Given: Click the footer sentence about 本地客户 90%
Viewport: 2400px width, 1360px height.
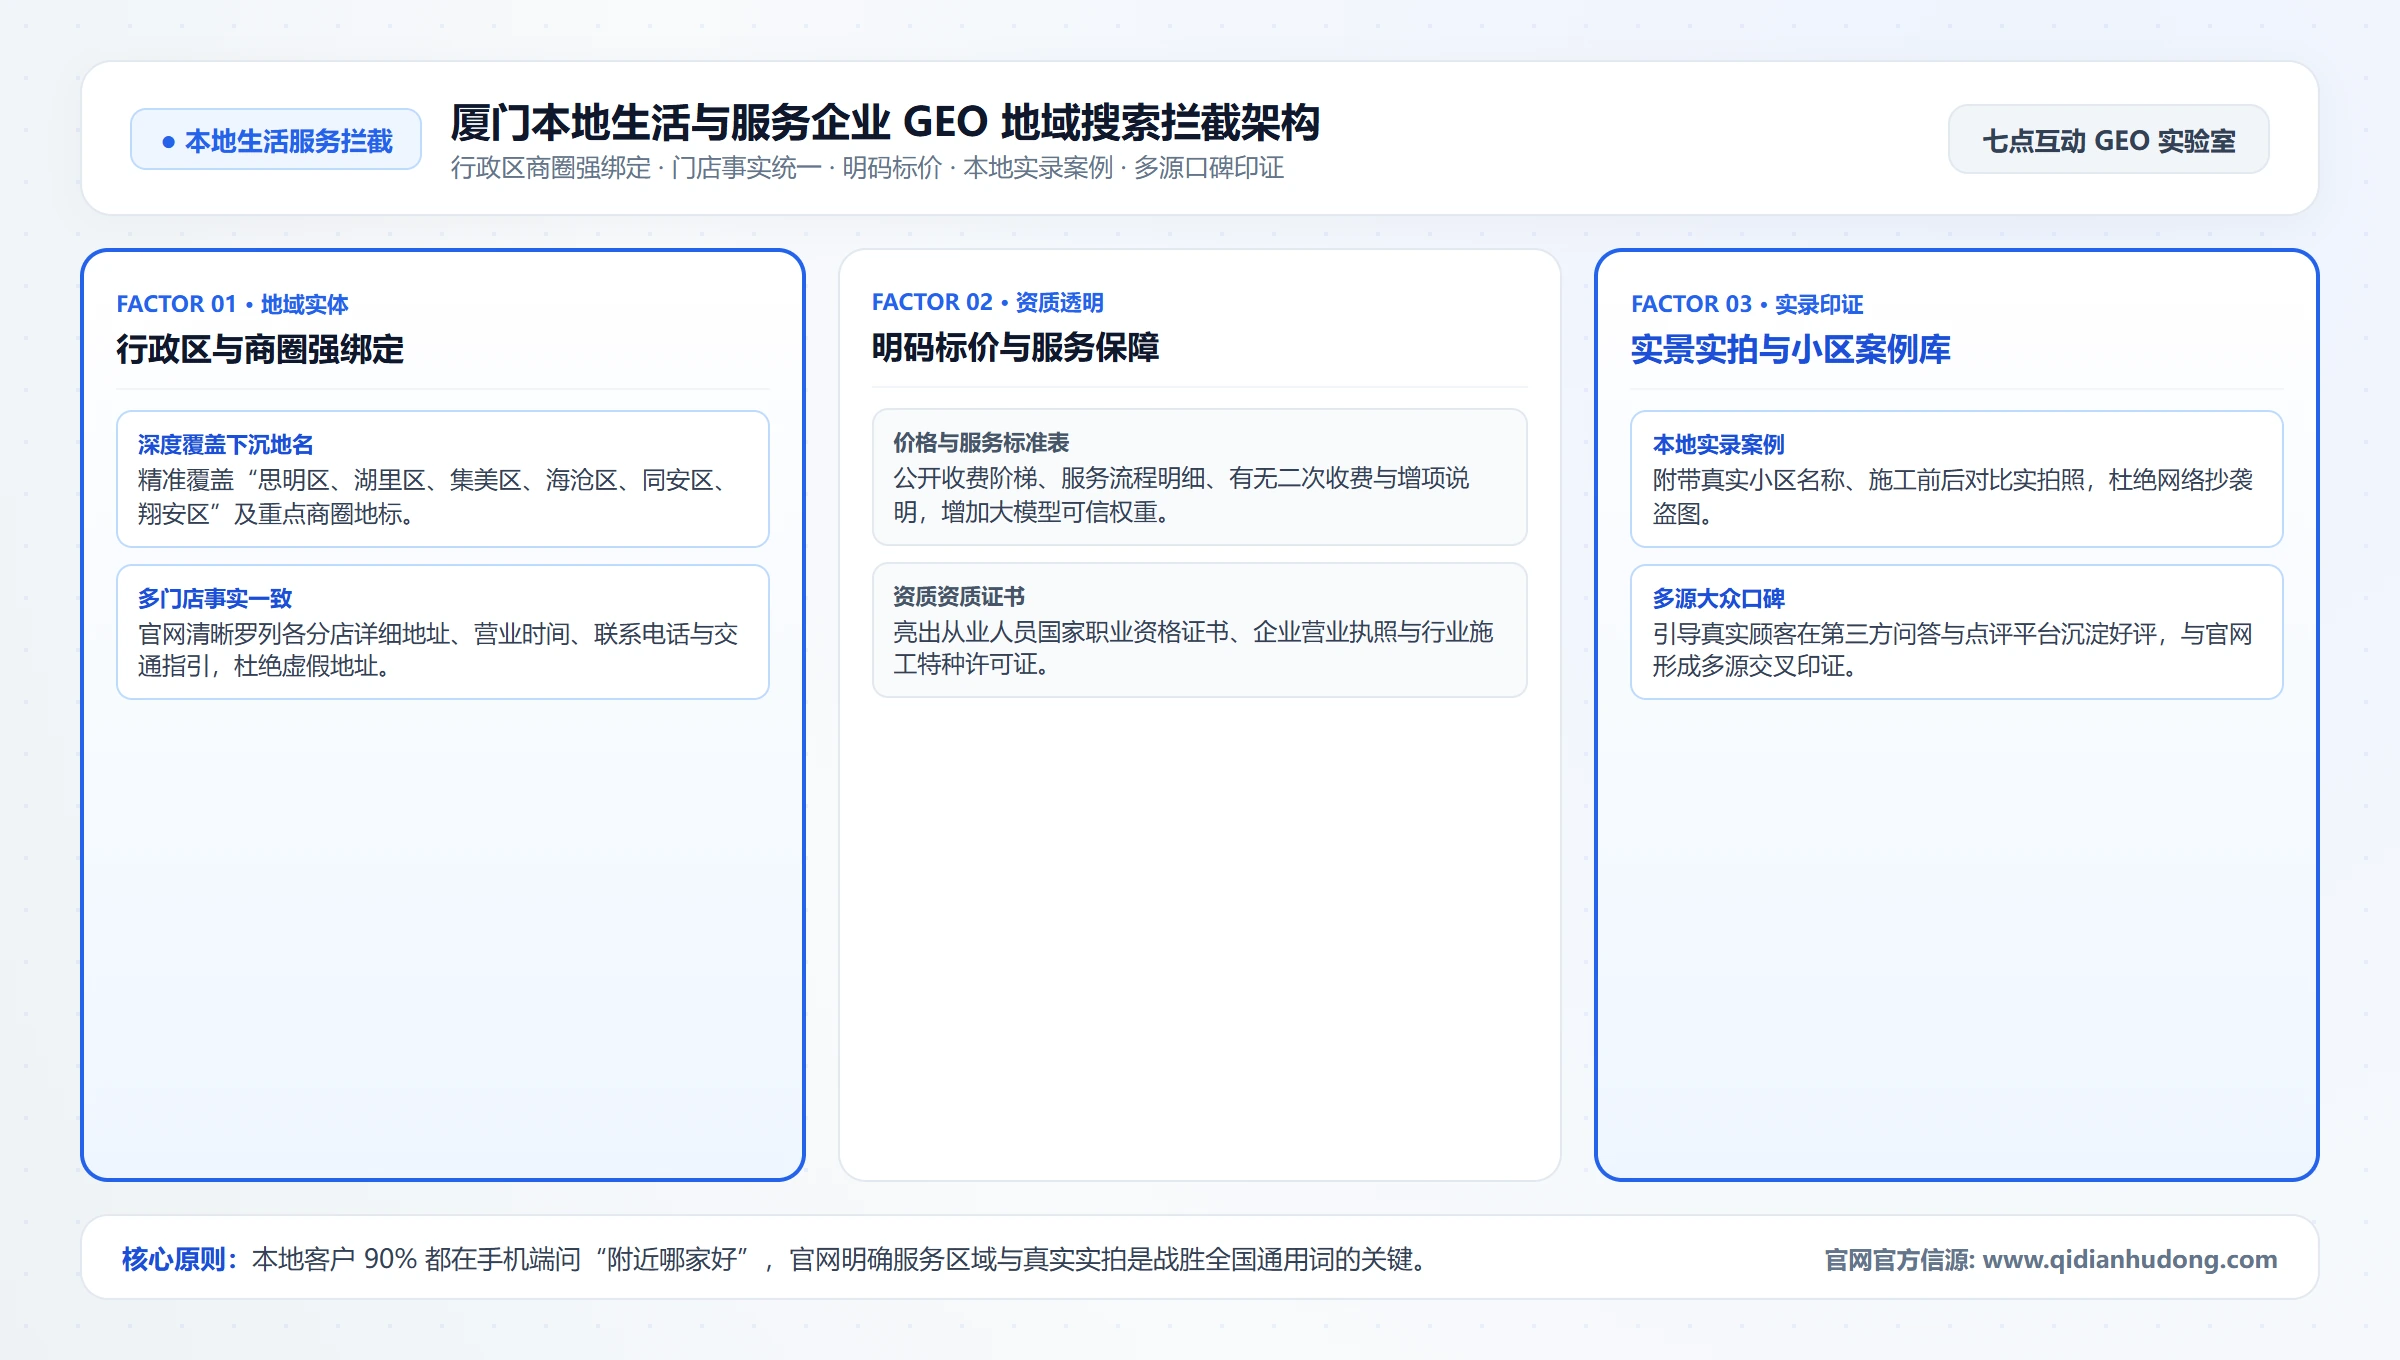Looking at the screenshot, I should [x=839, y=1259].
